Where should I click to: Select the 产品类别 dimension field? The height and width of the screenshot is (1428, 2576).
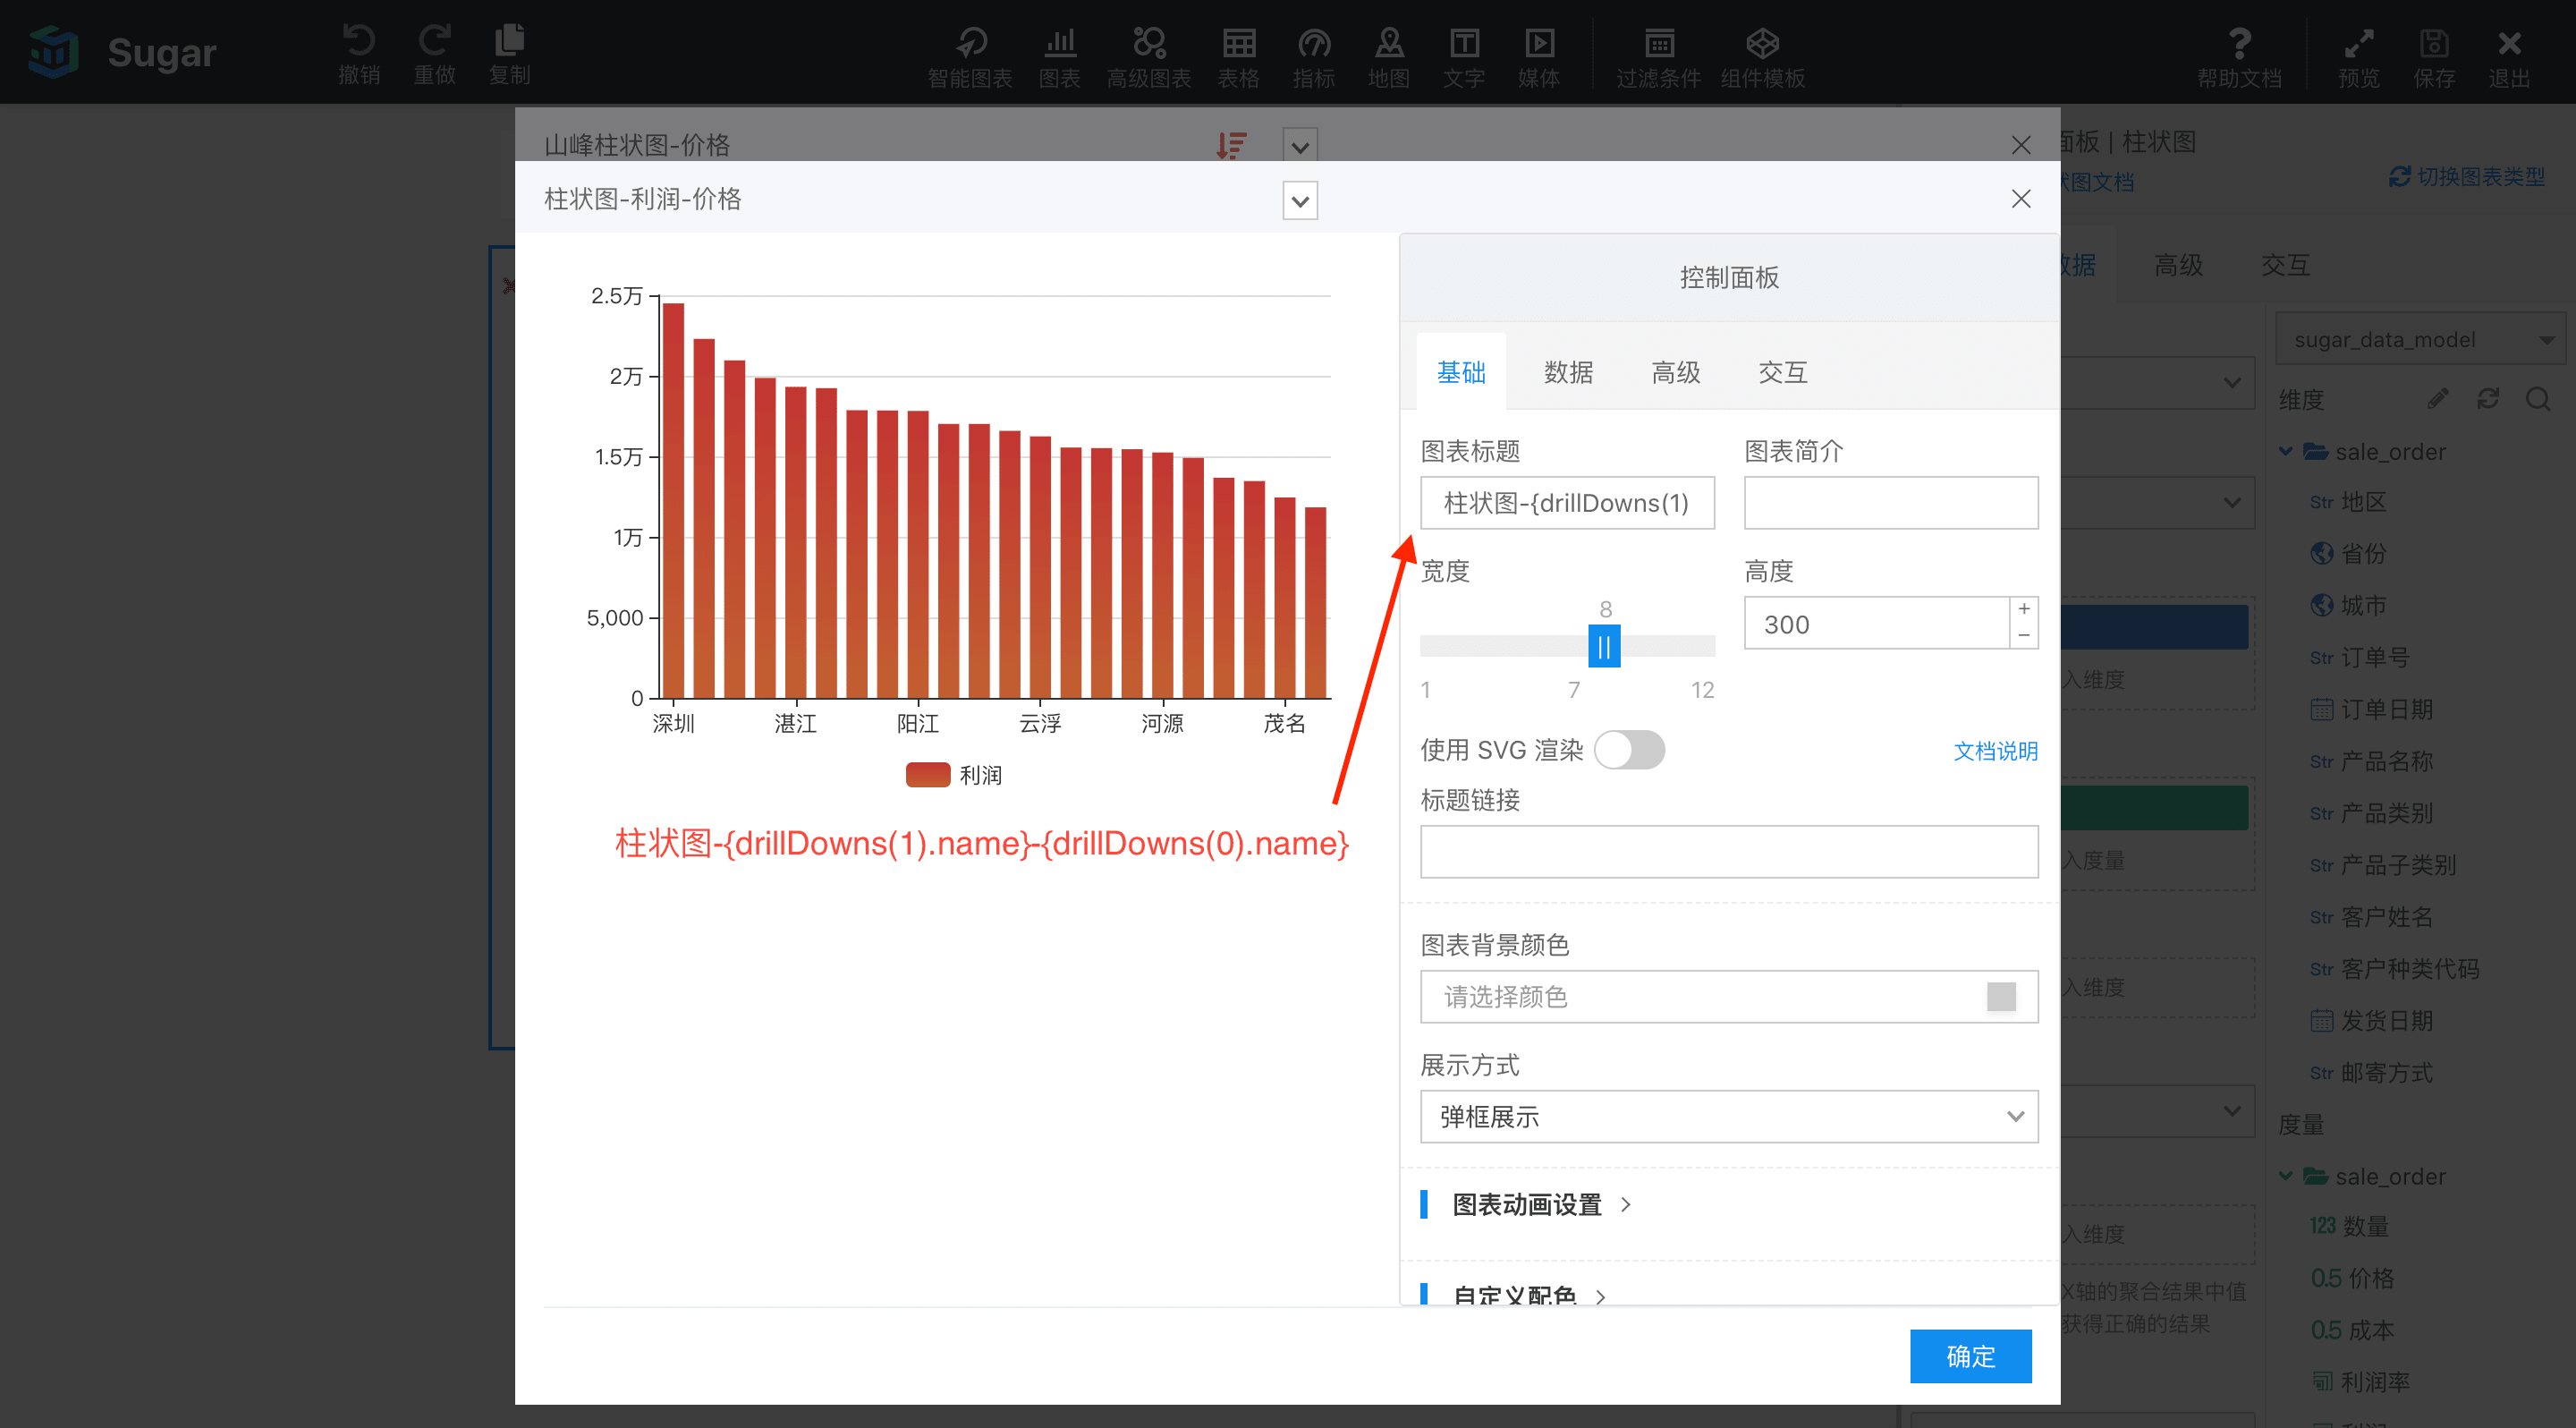click(2372, 813)
